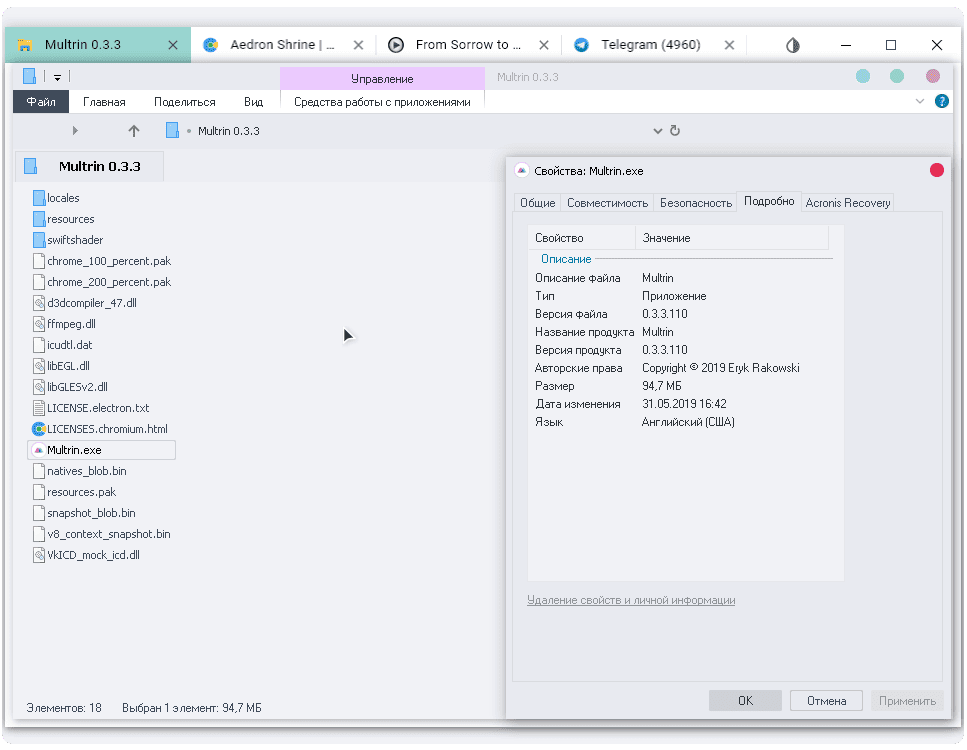Click the up-arrow parent folder icon

coord(134,131)
